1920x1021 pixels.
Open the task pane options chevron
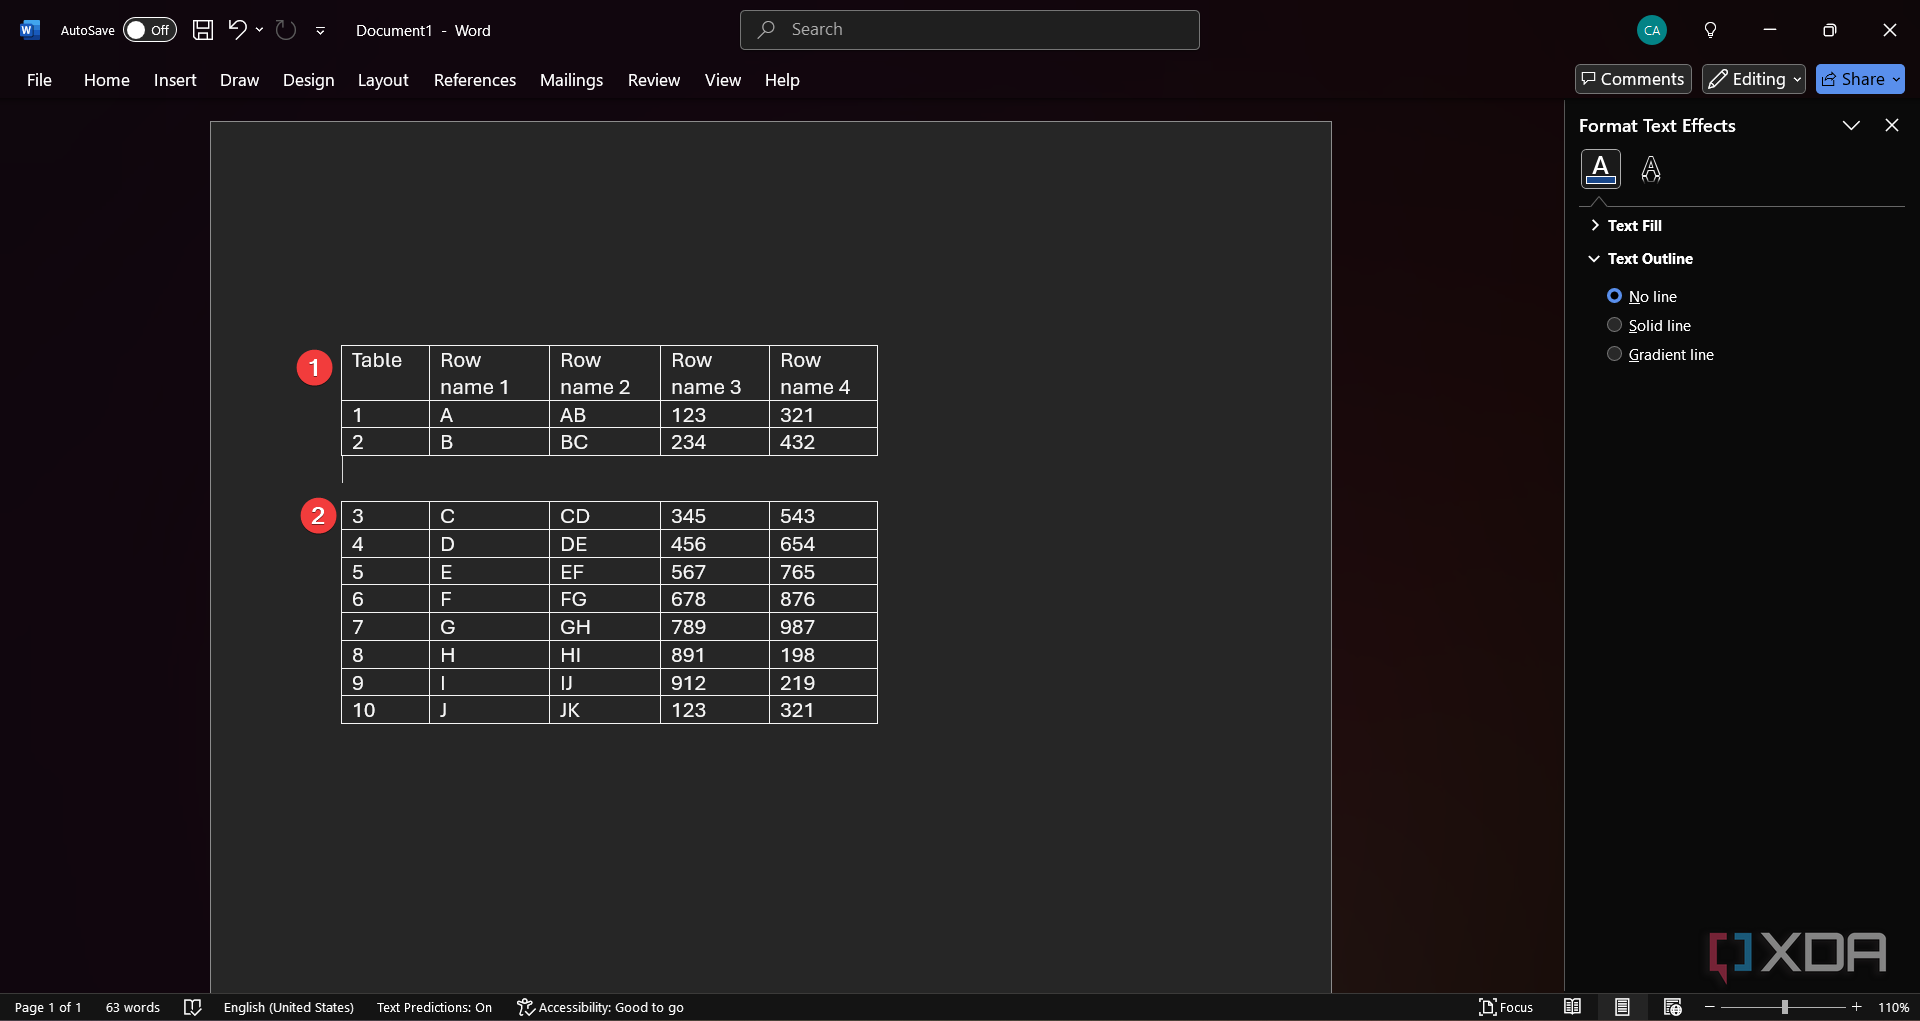click(x=1851, y=125)
